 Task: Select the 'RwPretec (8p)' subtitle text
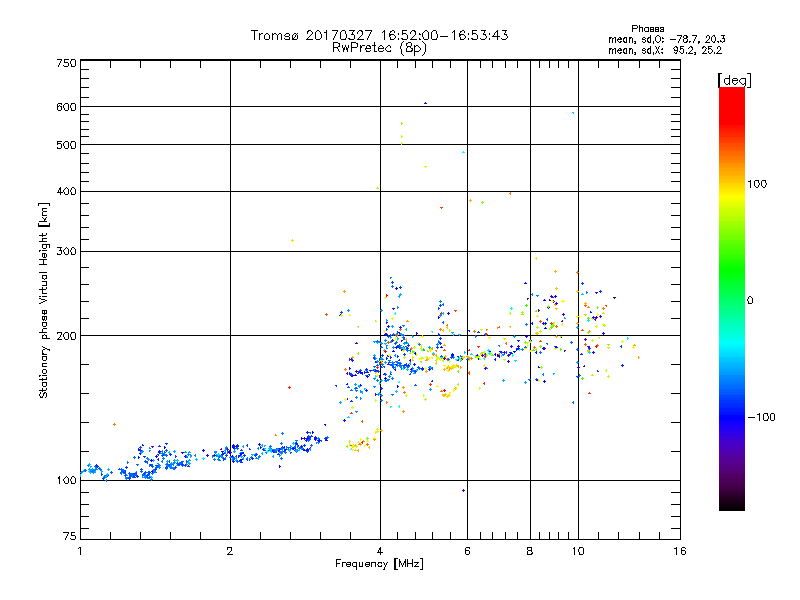click(x=379, y=48)
